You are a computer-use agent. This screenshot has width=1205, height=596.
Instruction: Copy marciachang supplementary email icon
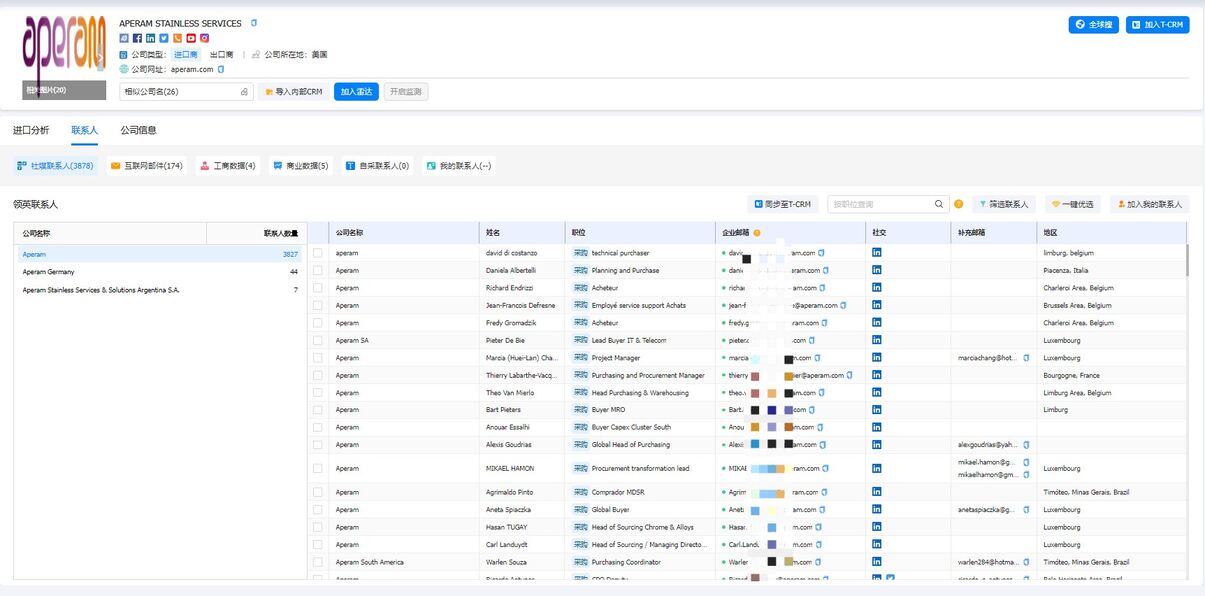click(1026, 357)
